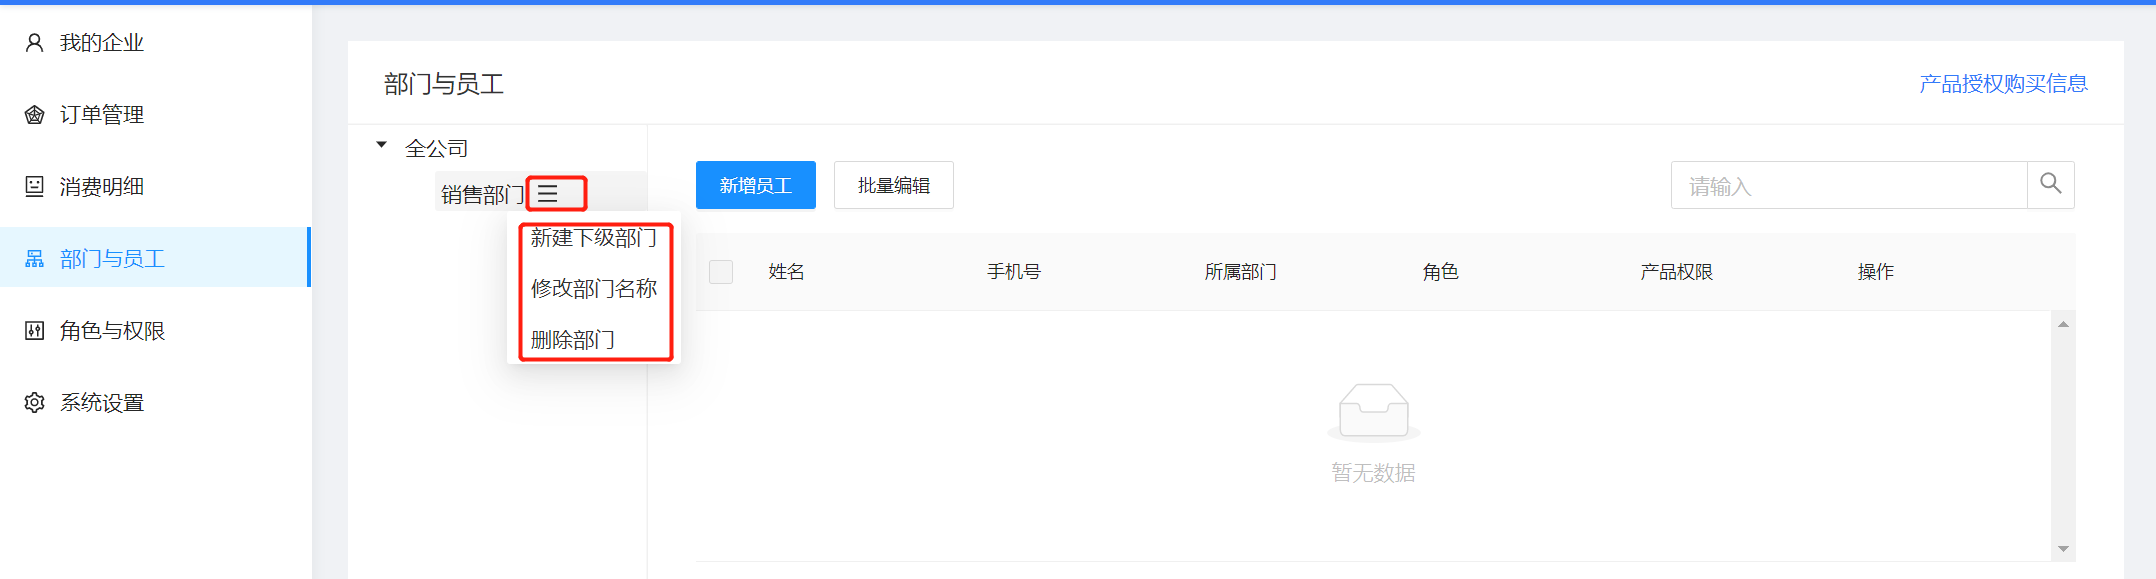
Task: Collapse the 全公司 tree node arrow
Action: (381, 146)
